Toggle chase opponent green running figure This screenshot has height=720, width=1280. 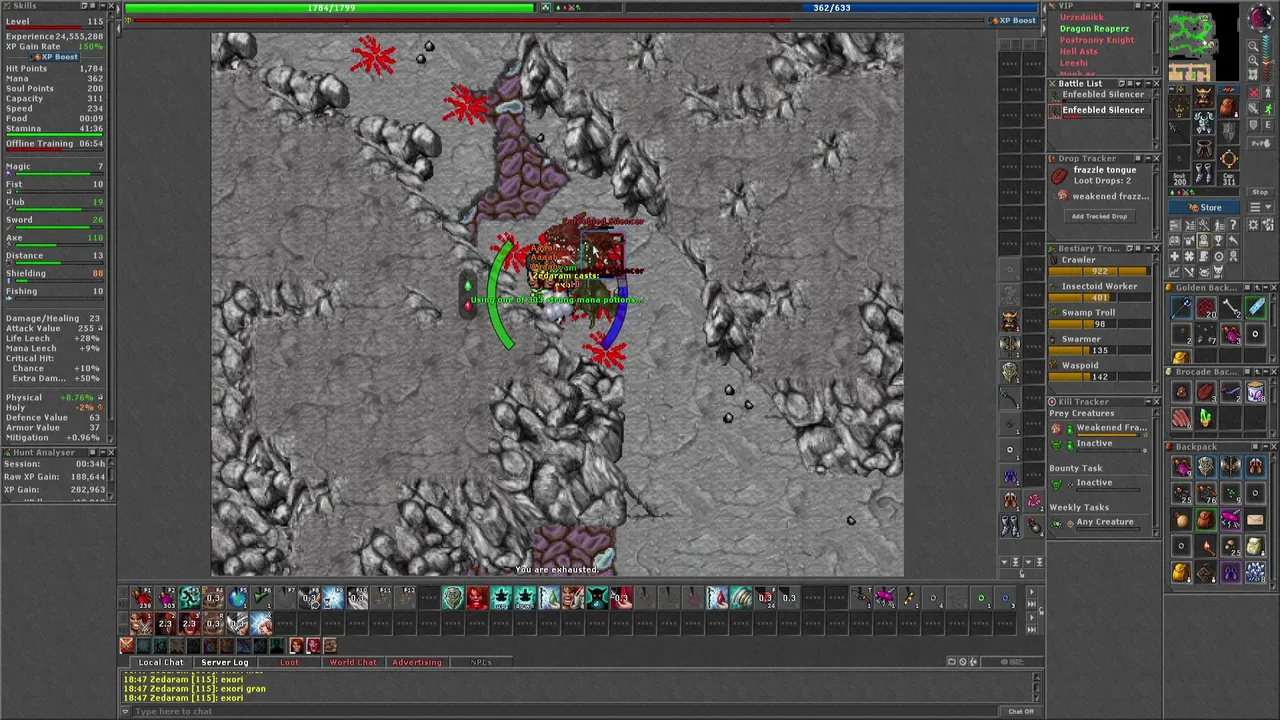click(1267, 108)
